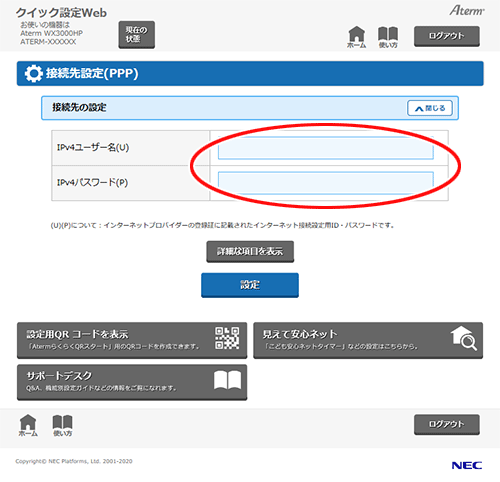
Task: Focus the IPv4ユーザー名(U) input field
Action: (326, 147)
